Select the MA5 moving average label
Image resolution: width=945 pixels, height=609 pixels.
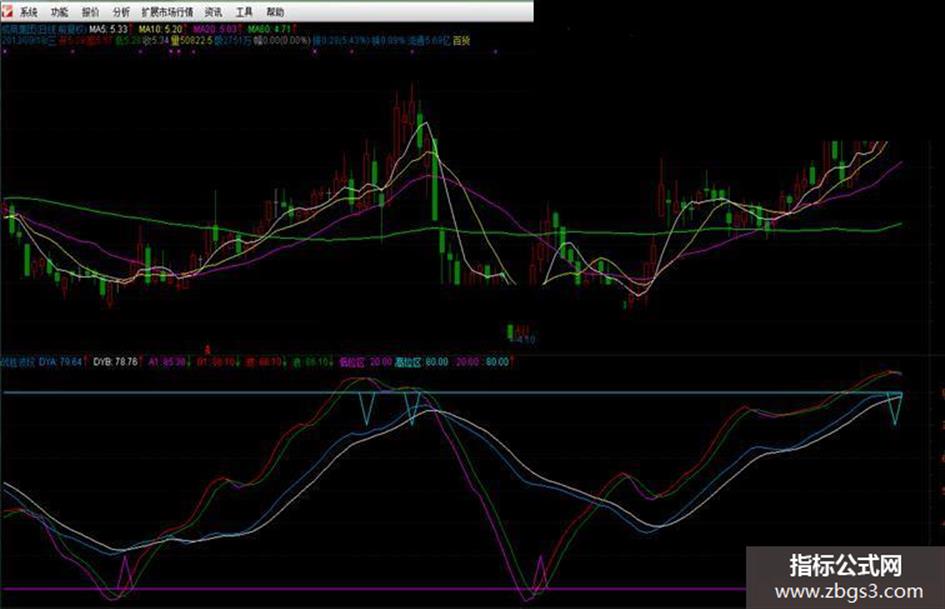coord(108,29)
